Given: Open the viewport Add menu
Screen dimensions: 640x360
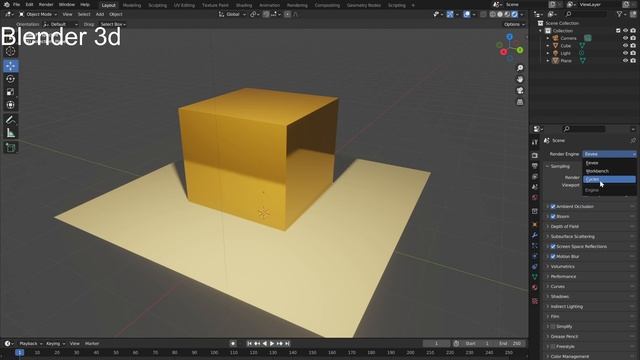Looking at the screenshot, I should click(100, 14).
